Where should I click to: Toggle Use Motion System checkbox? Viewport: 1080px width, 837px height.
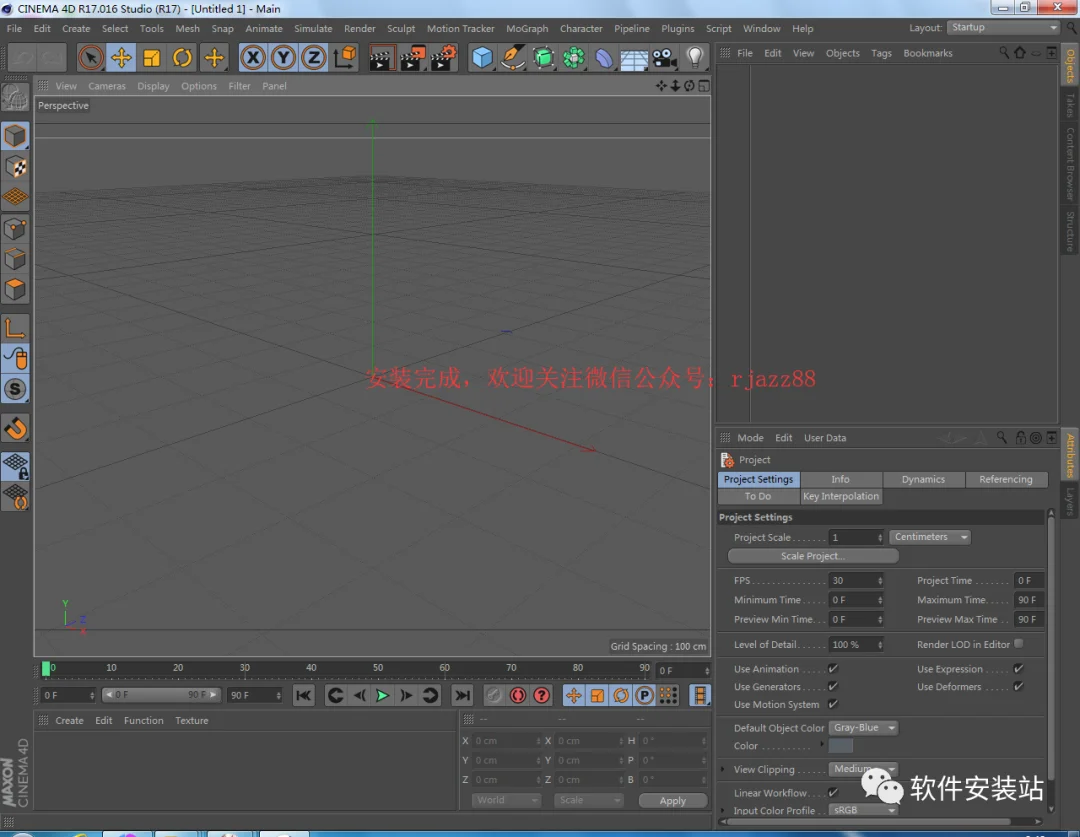833,704
